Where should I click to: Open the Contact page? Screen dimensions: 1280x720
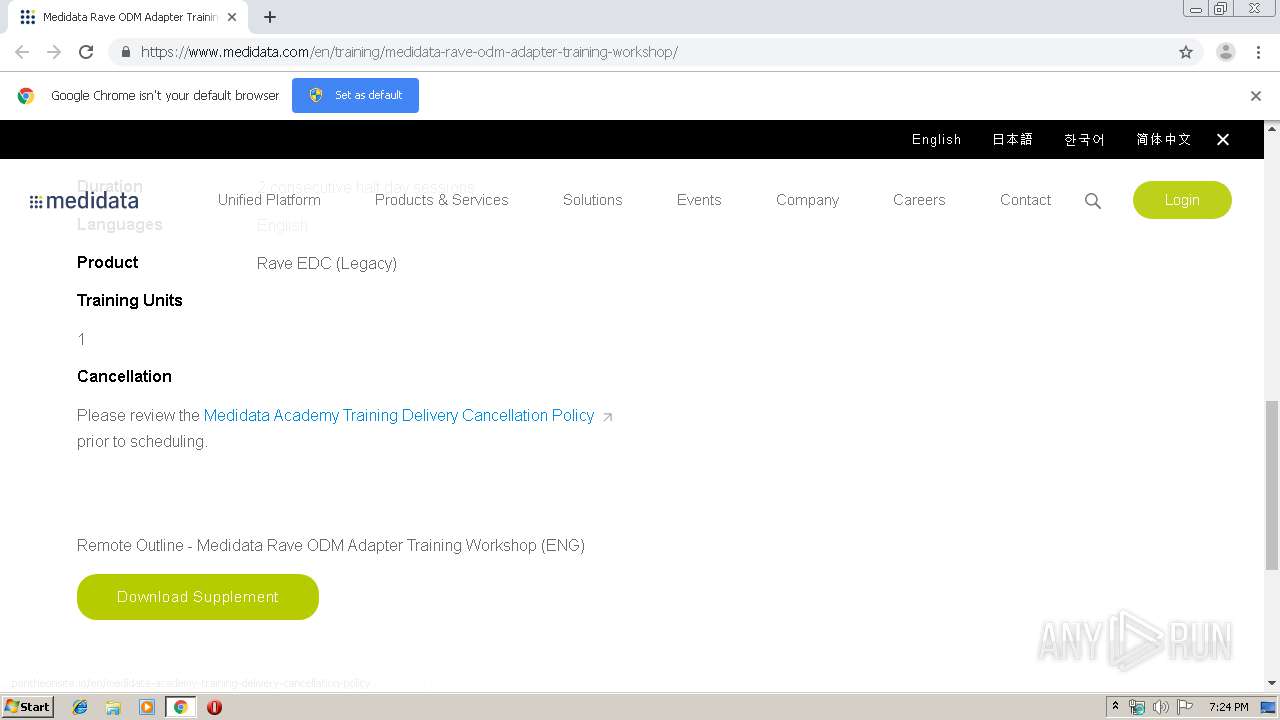pyautogui.click(x=1025, y=200)
